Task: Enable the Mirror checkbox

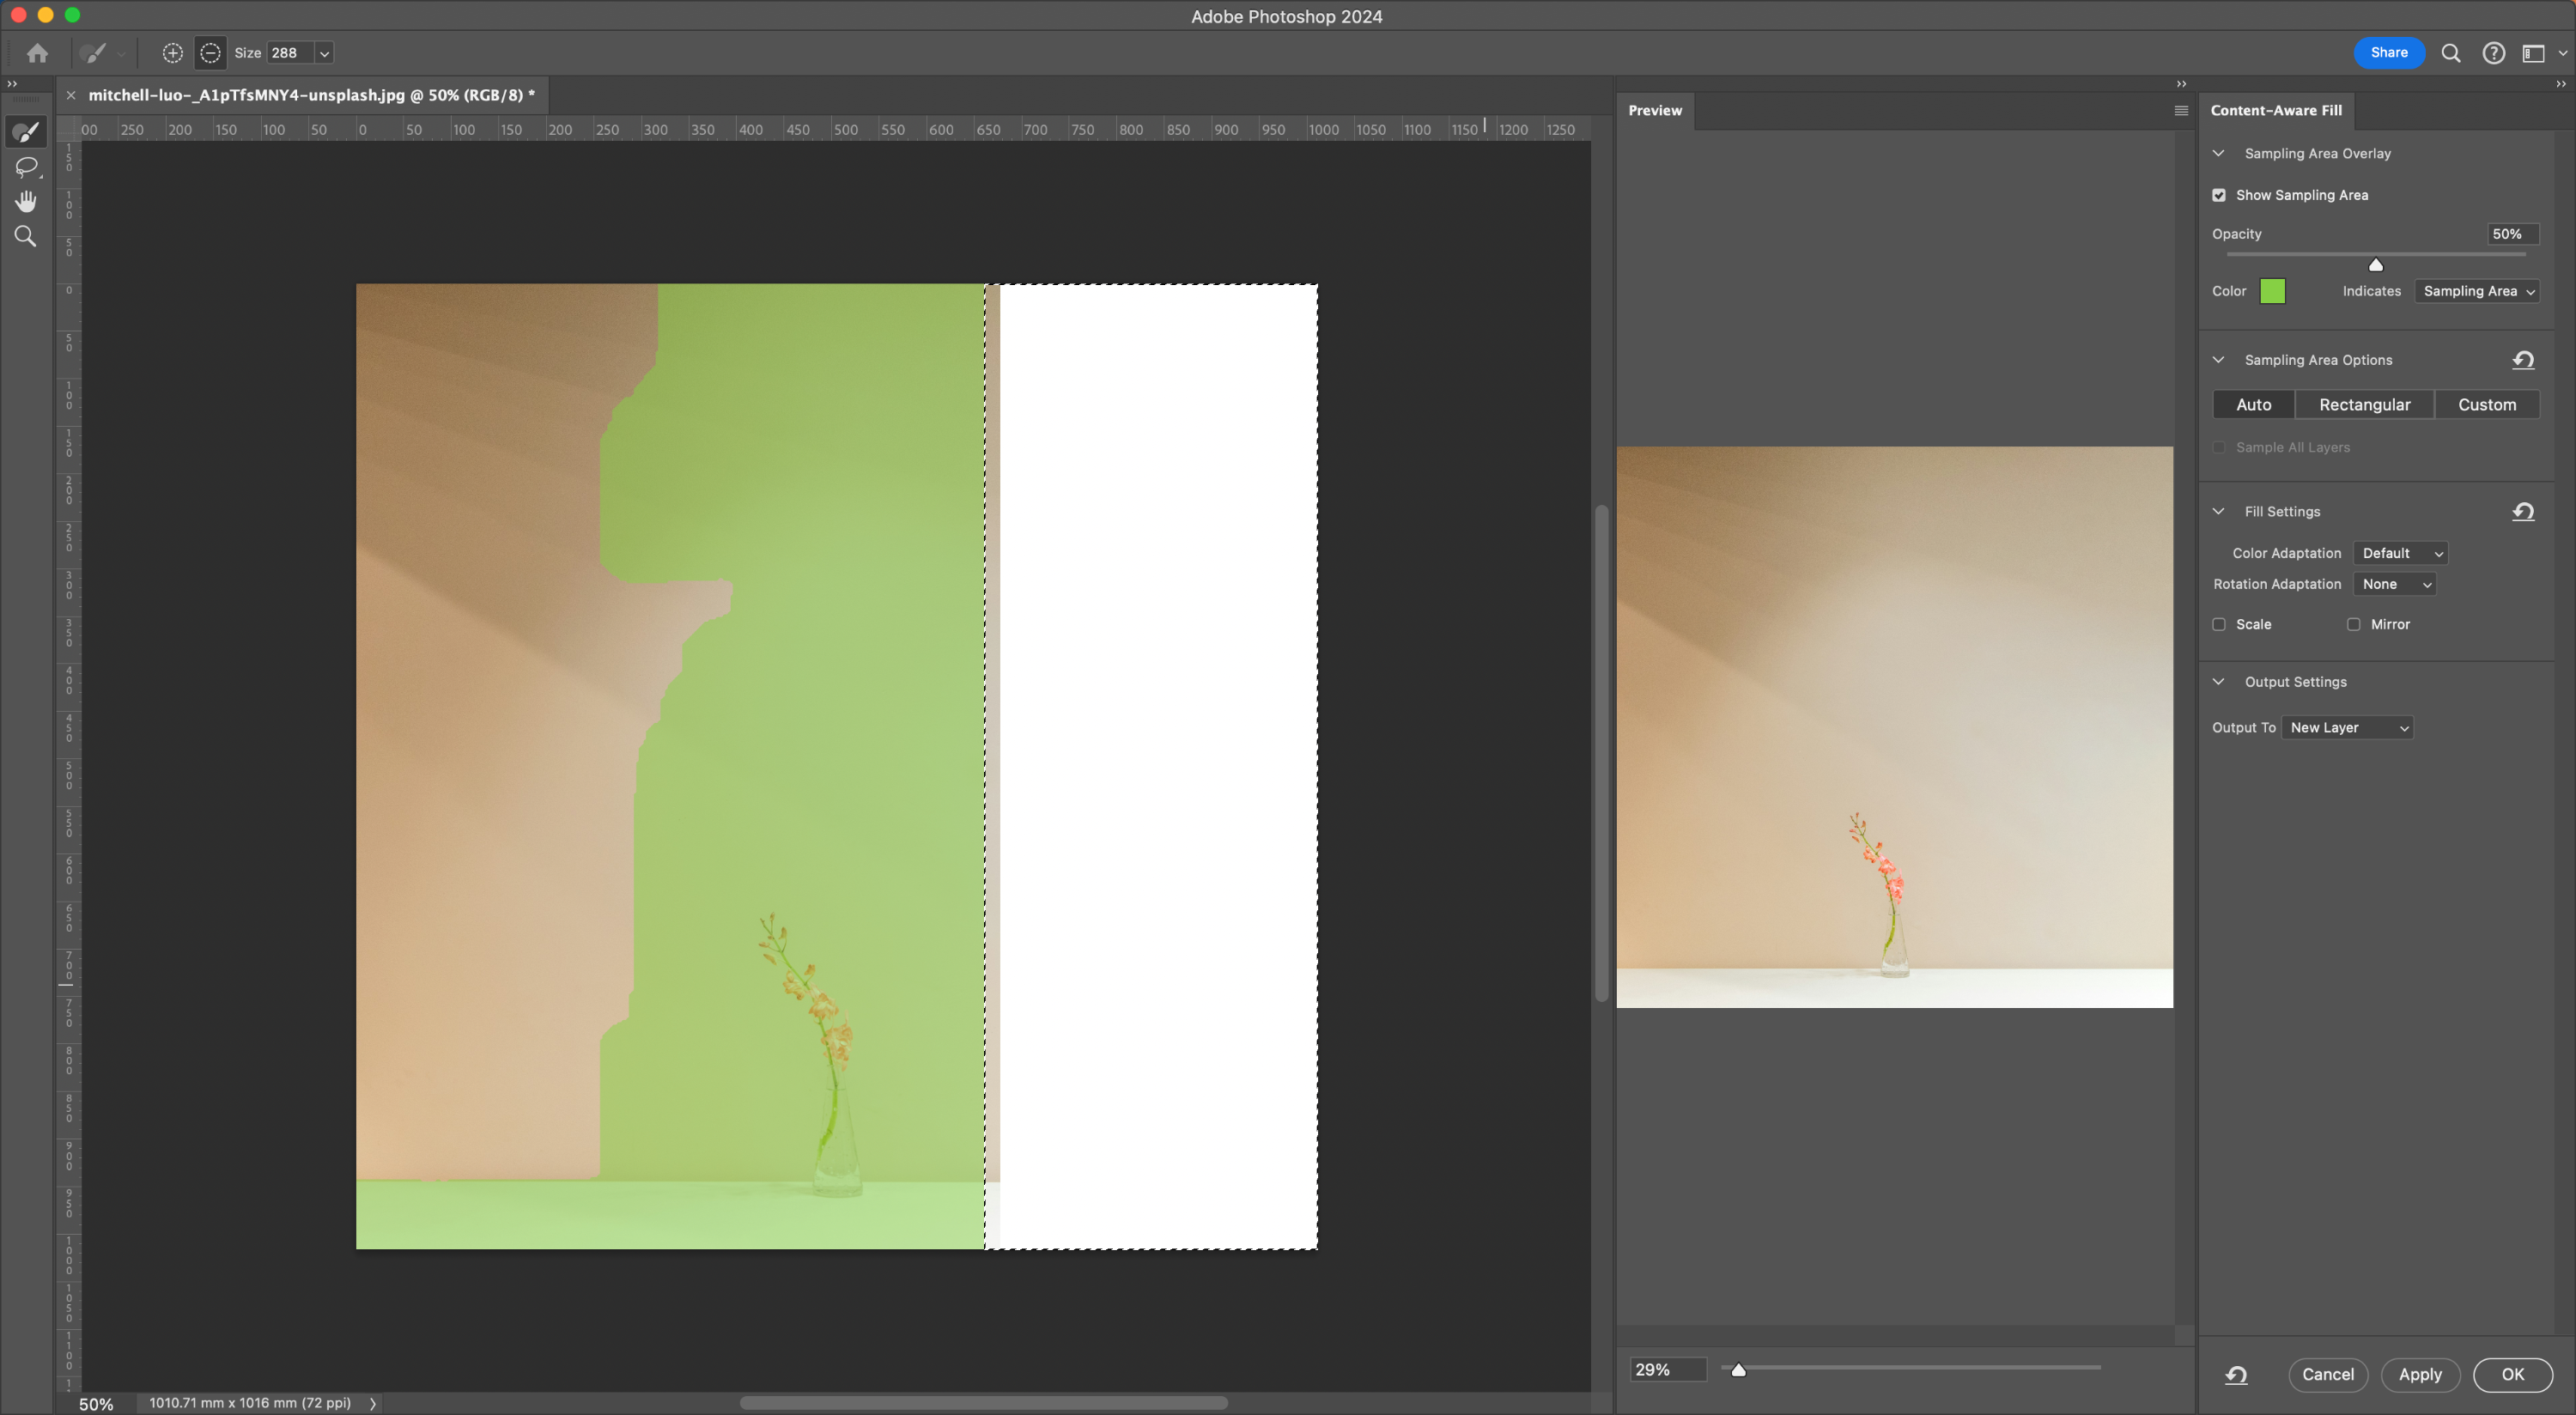Action: coord(2353,624)
